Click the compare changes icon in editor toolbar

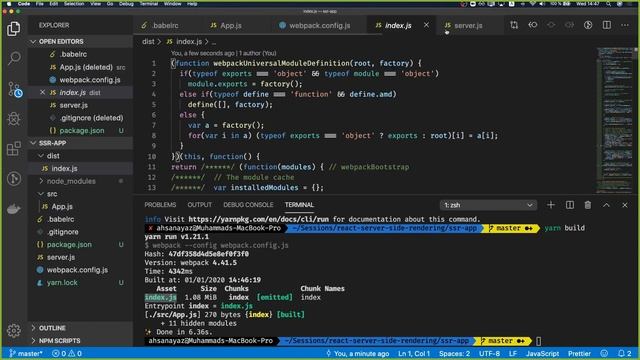pos(514,25)
